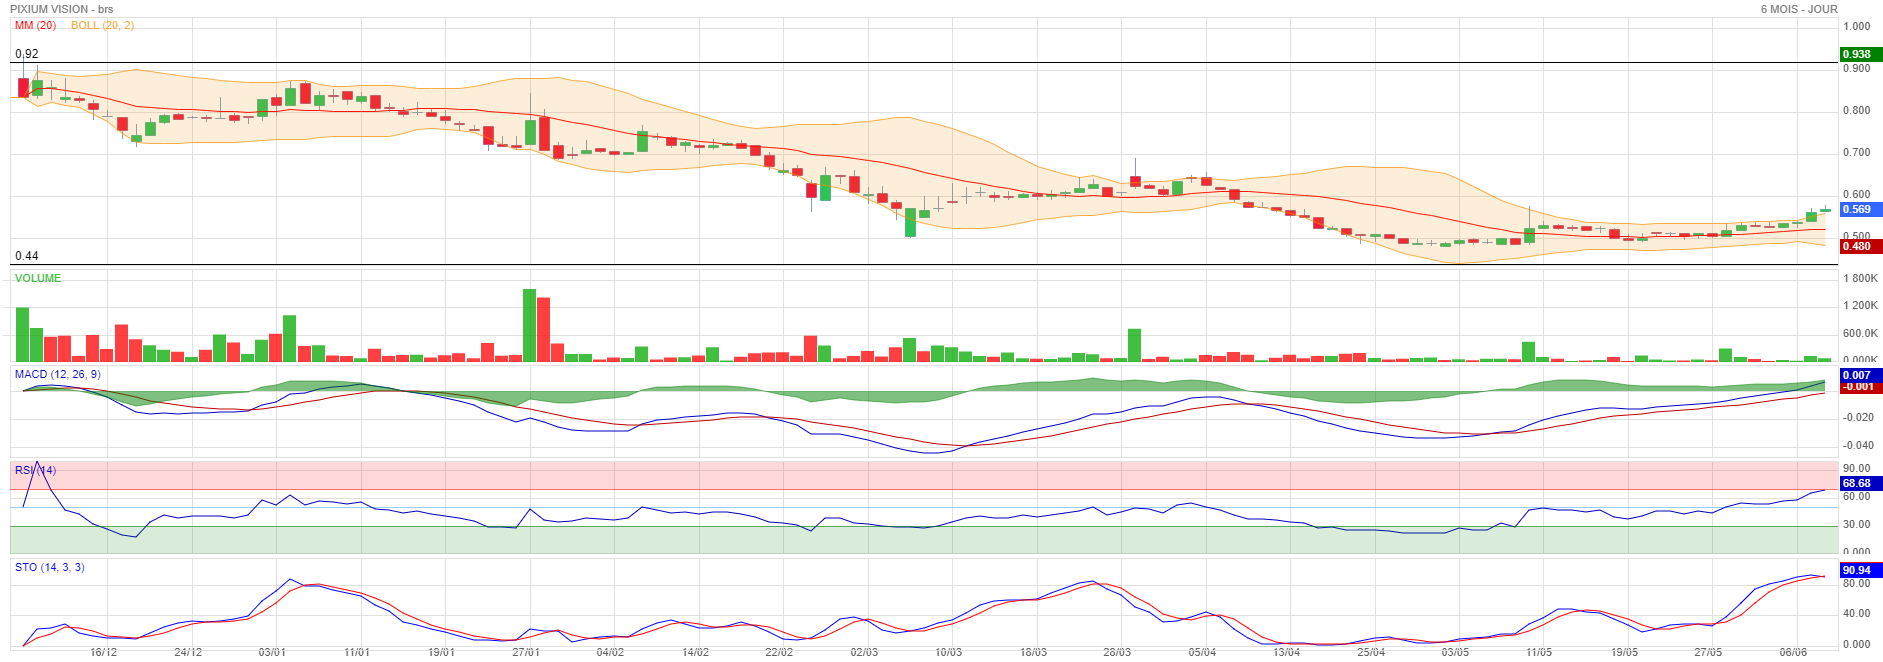The image size is (1883, 662).
Task: Click the 16/12 date on time axis
Action: pos(104,652)
